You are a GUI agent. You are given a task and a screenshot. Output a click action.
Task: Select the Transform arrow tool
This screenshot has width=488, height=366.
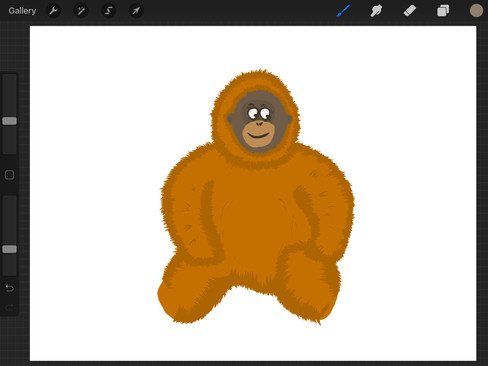(x=136, y=11)
